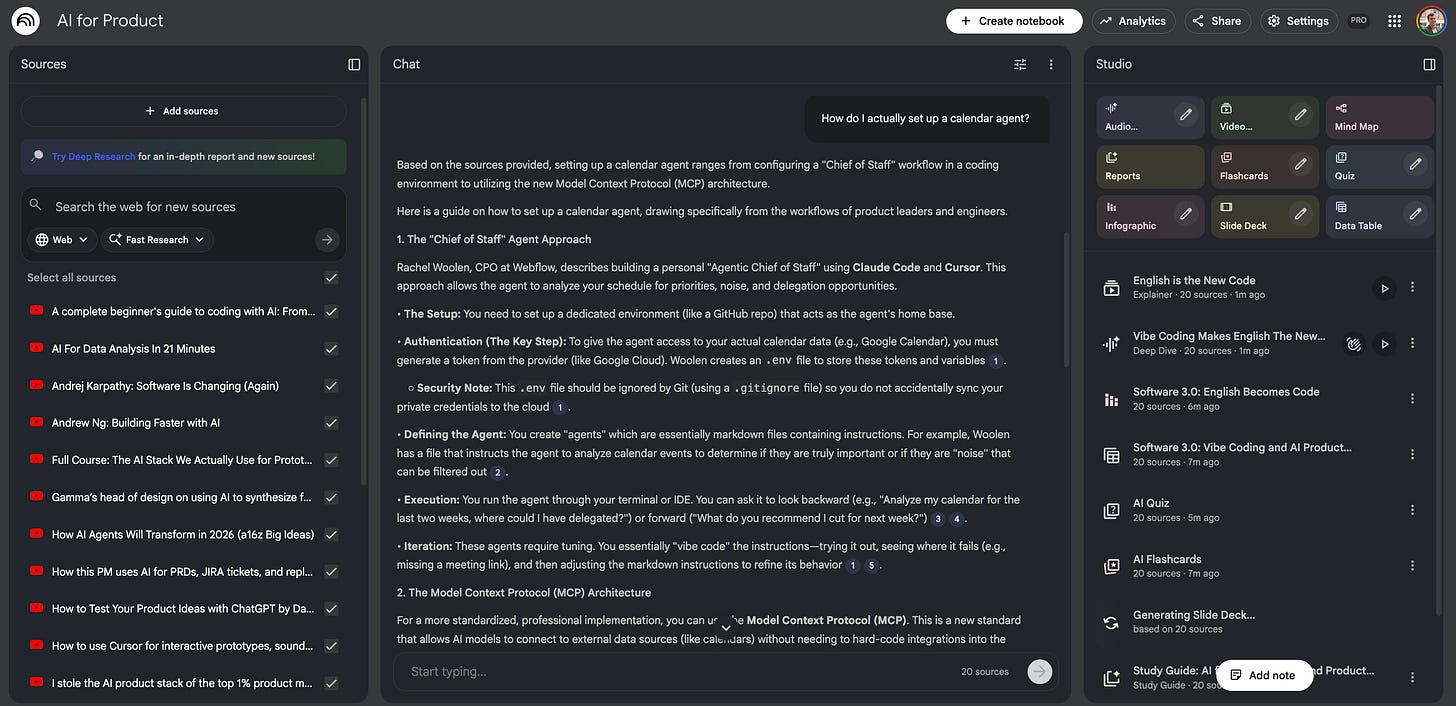Screen dimensions: 1456x706
Task: Open the Web source type dropdown
Action: (x=60, y=239)
